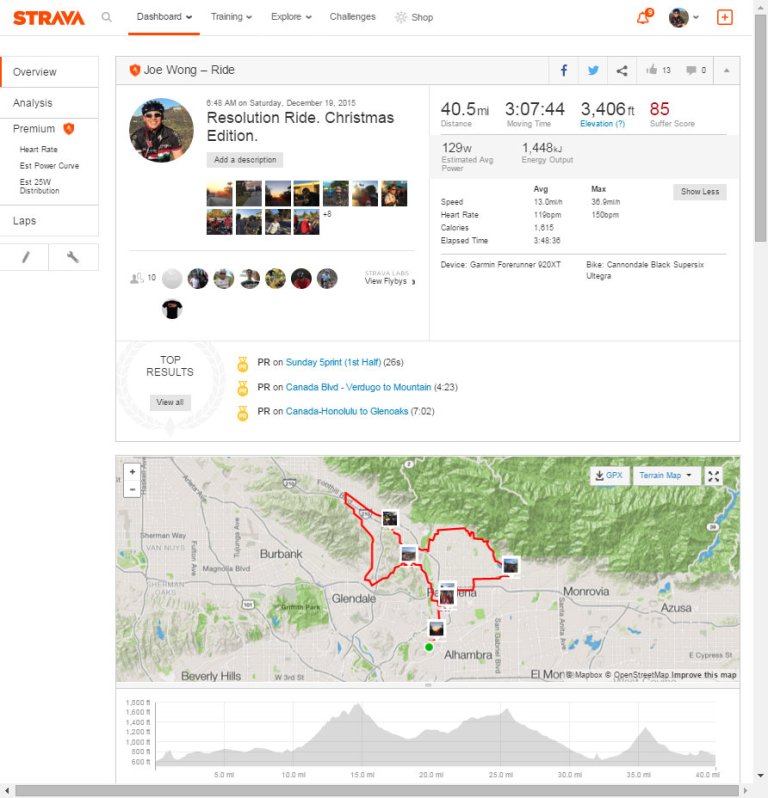
Task: Click the share activity icon
Action: pyautogui.click(x=622, y=71)
